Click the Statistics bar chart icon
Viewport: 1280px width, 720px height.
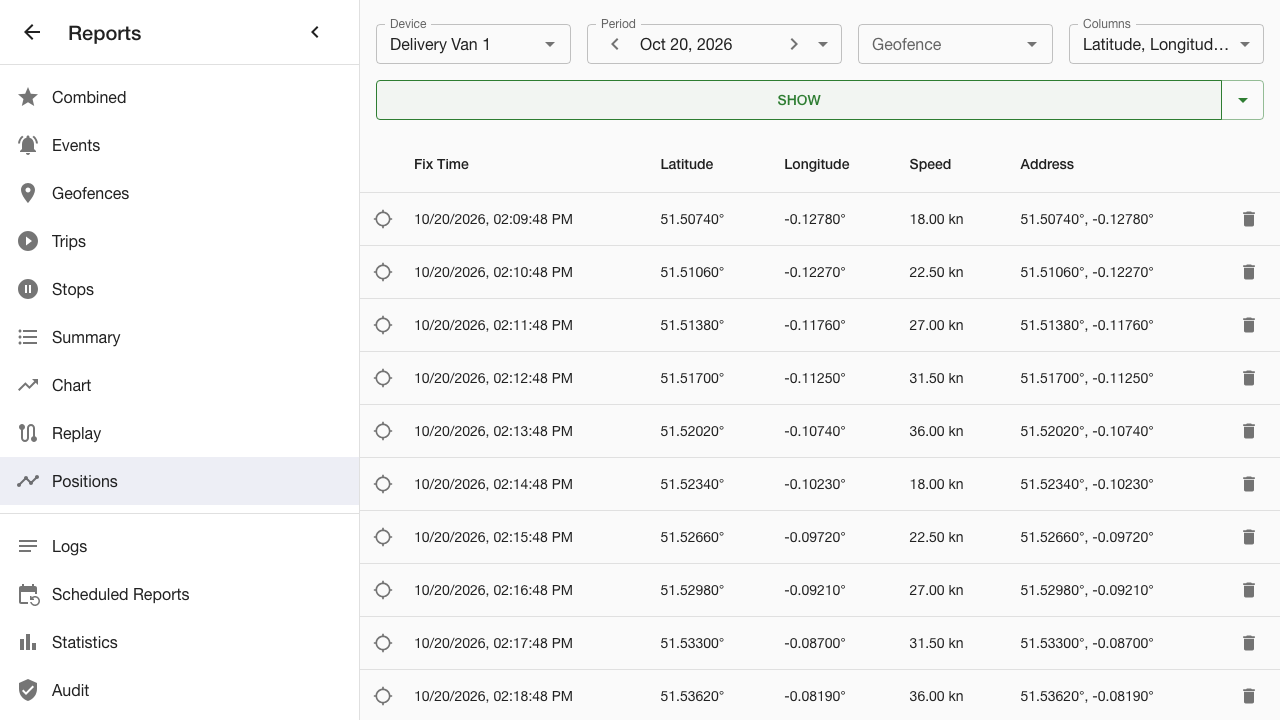pos(28,642)
